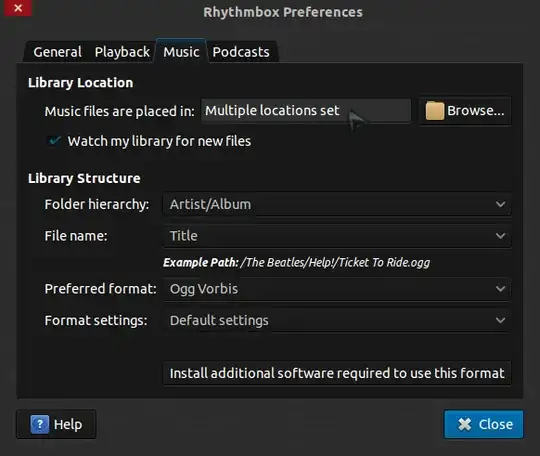Open the File name dropdown showing Title
The height and width of the screenshot is (456, 540).
click(x=338, y=236)
